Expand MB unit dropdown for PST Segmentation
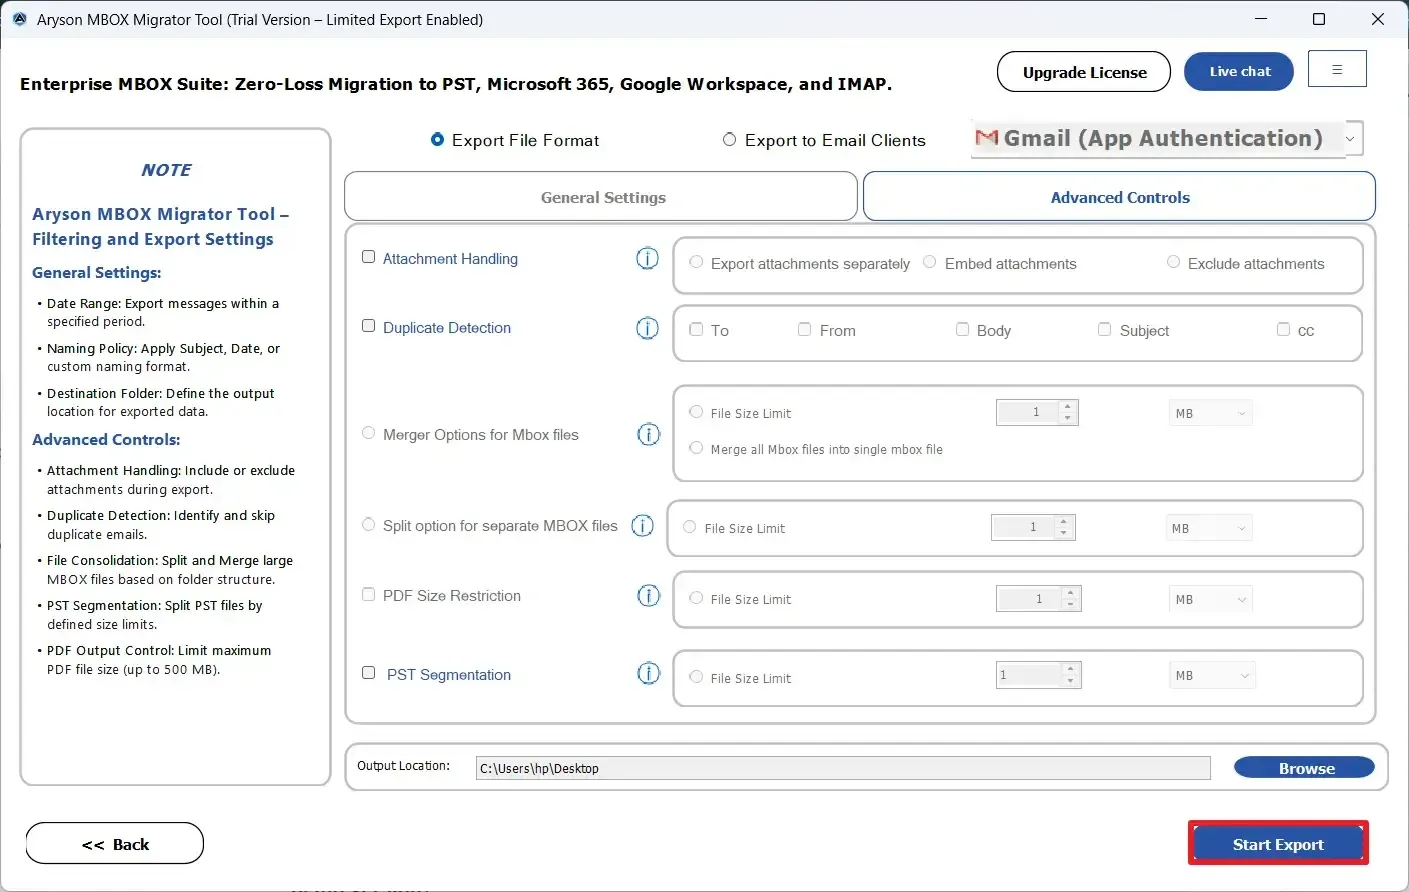 click(1211, 675)
